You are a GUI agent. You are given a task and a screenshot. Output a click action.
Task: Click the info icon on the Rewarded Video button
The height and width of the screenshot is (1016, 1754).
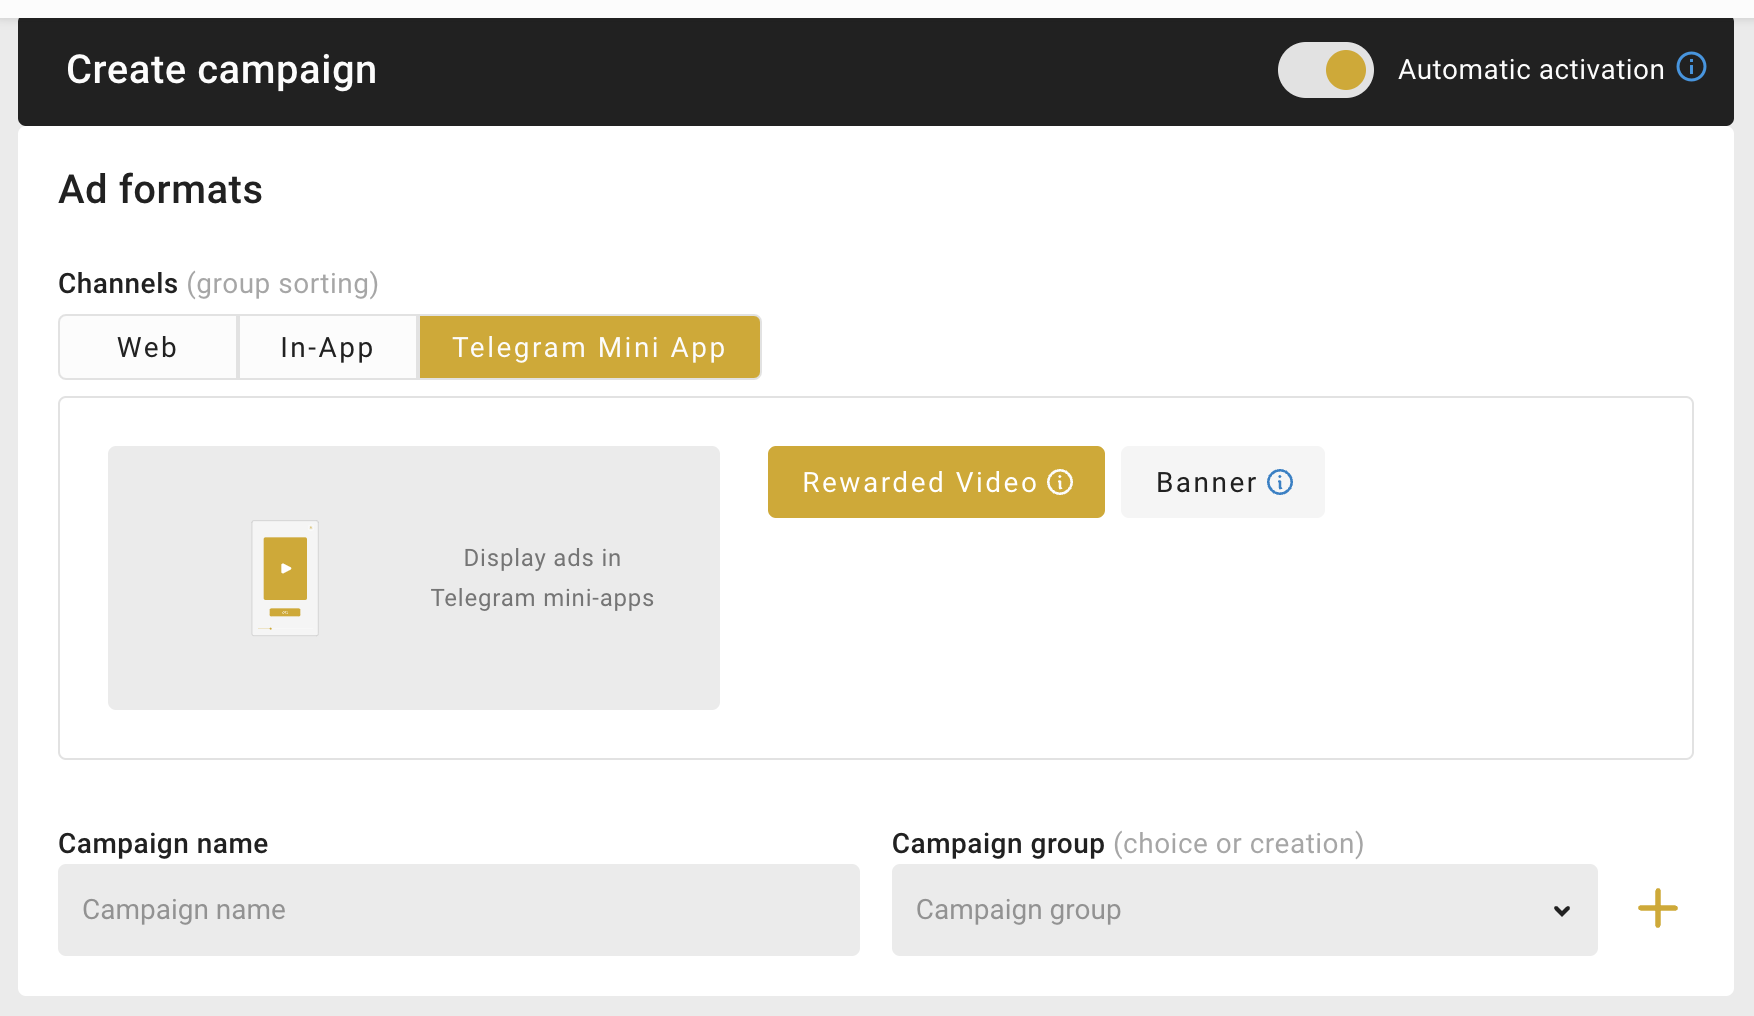1060,482
